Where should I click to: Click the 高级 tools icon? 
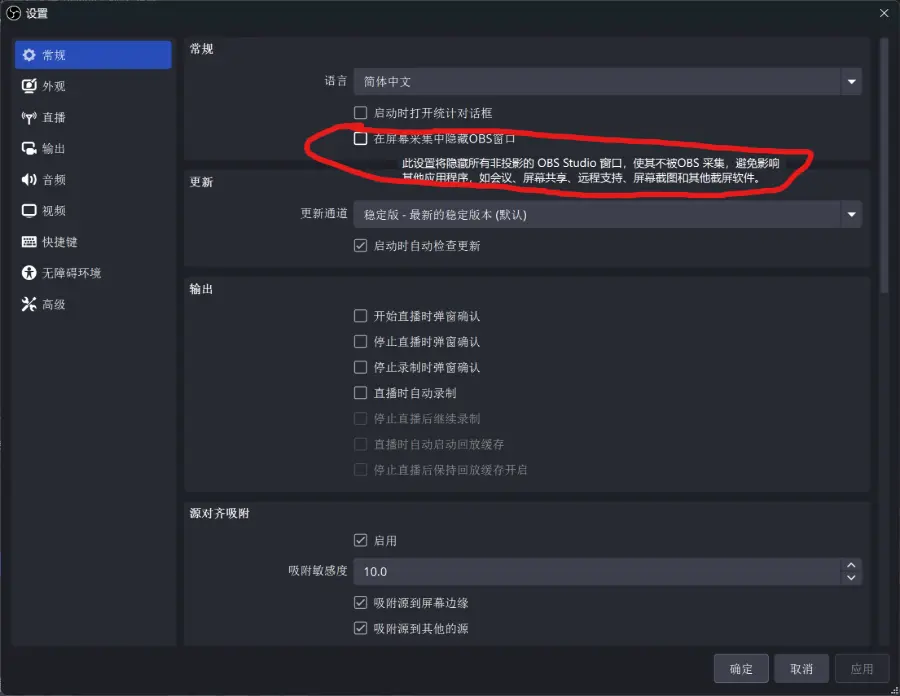(29, 304)
